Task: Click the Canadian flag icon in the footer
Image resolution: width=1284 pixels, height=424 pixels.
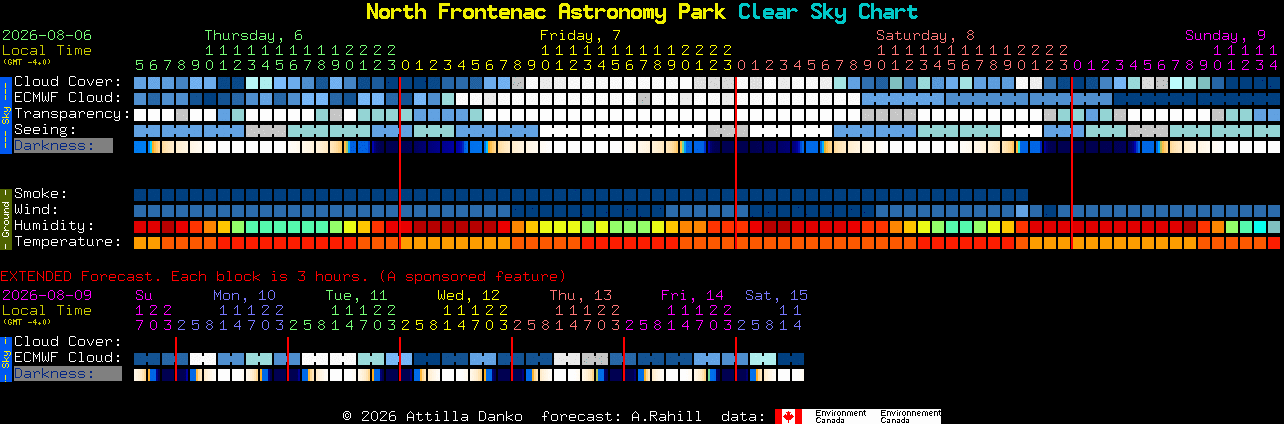Action: pos(788,416)
